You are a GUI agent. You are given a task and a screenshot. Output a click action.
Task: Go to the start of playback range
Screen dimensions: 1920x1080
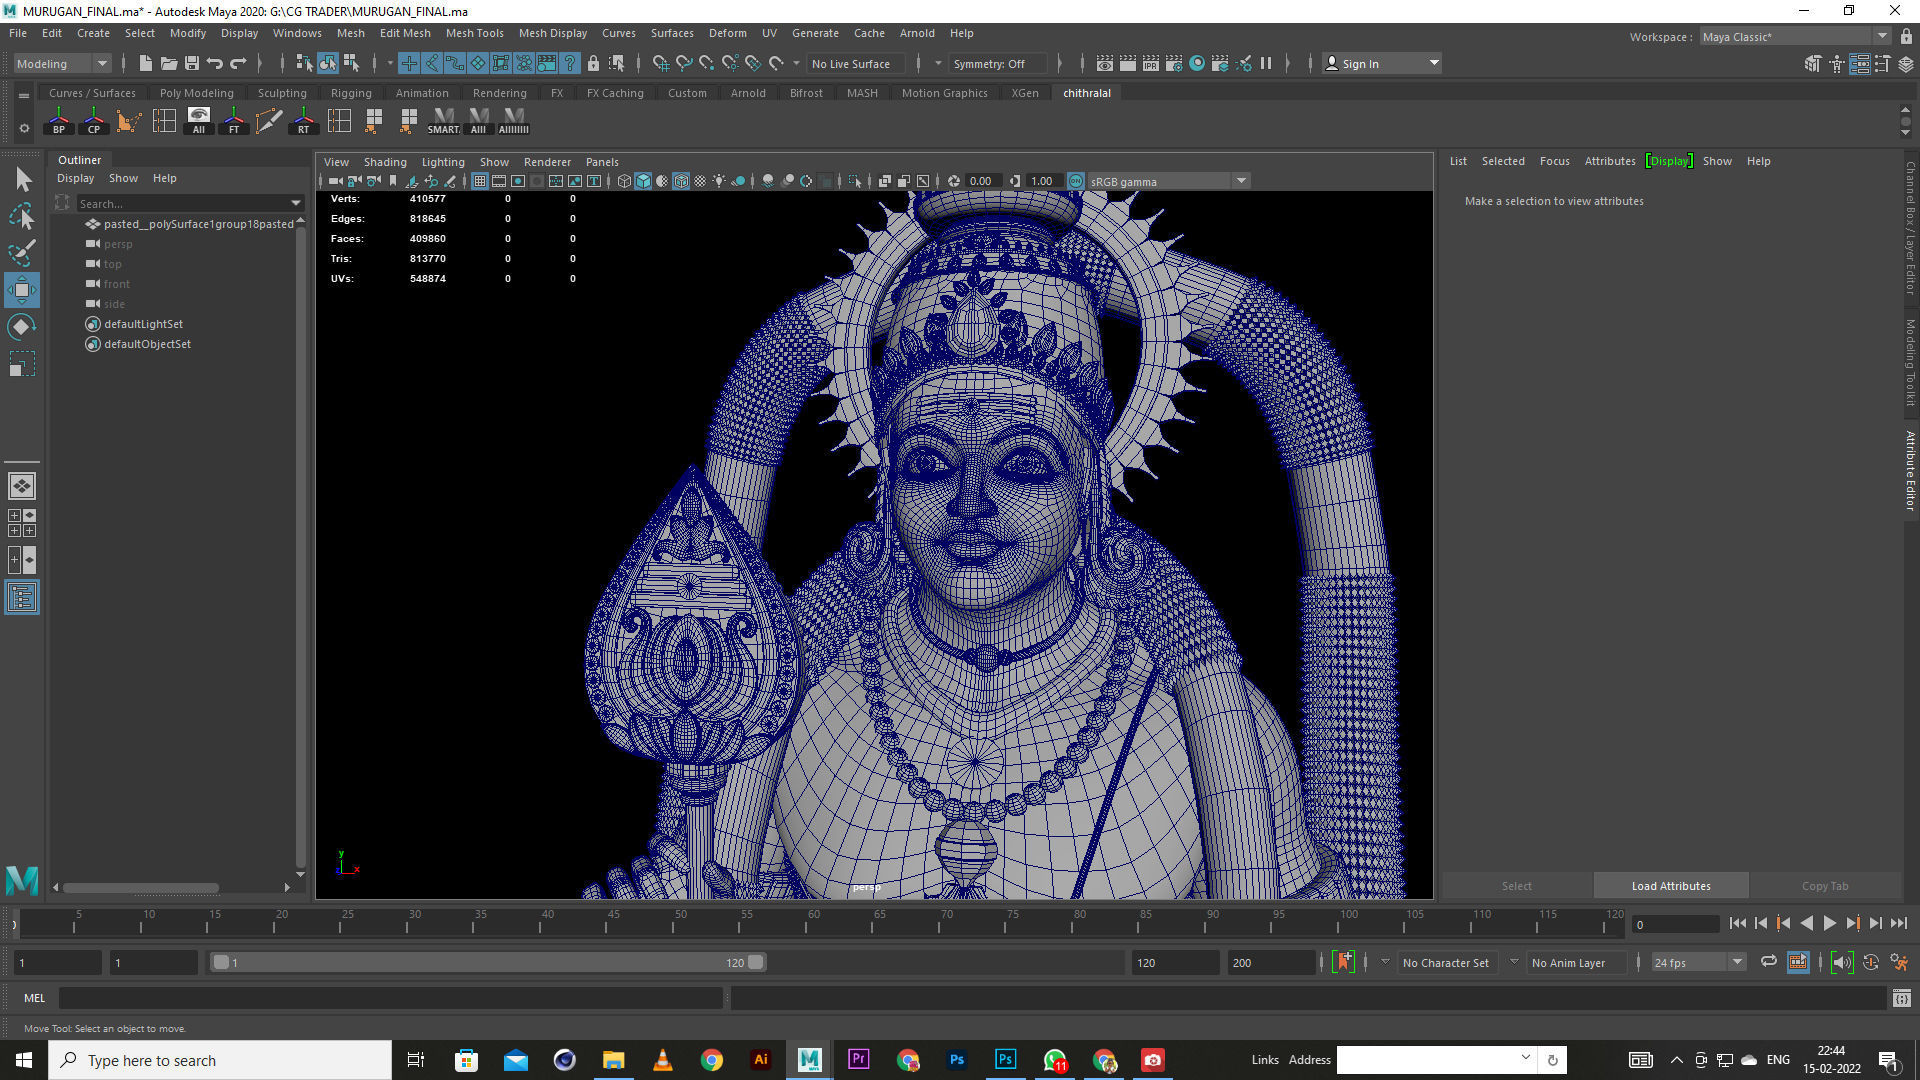pos(1738,923)
